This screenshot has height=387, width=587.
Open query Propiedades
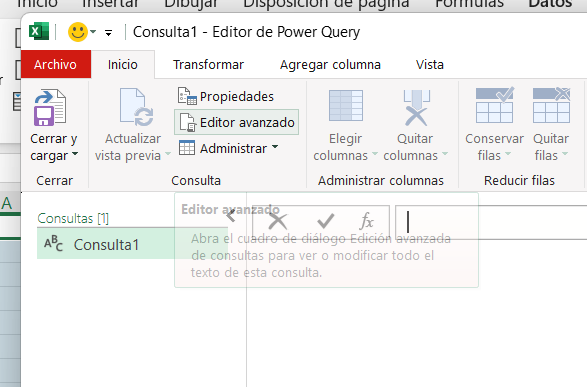[x=226, y=97]
